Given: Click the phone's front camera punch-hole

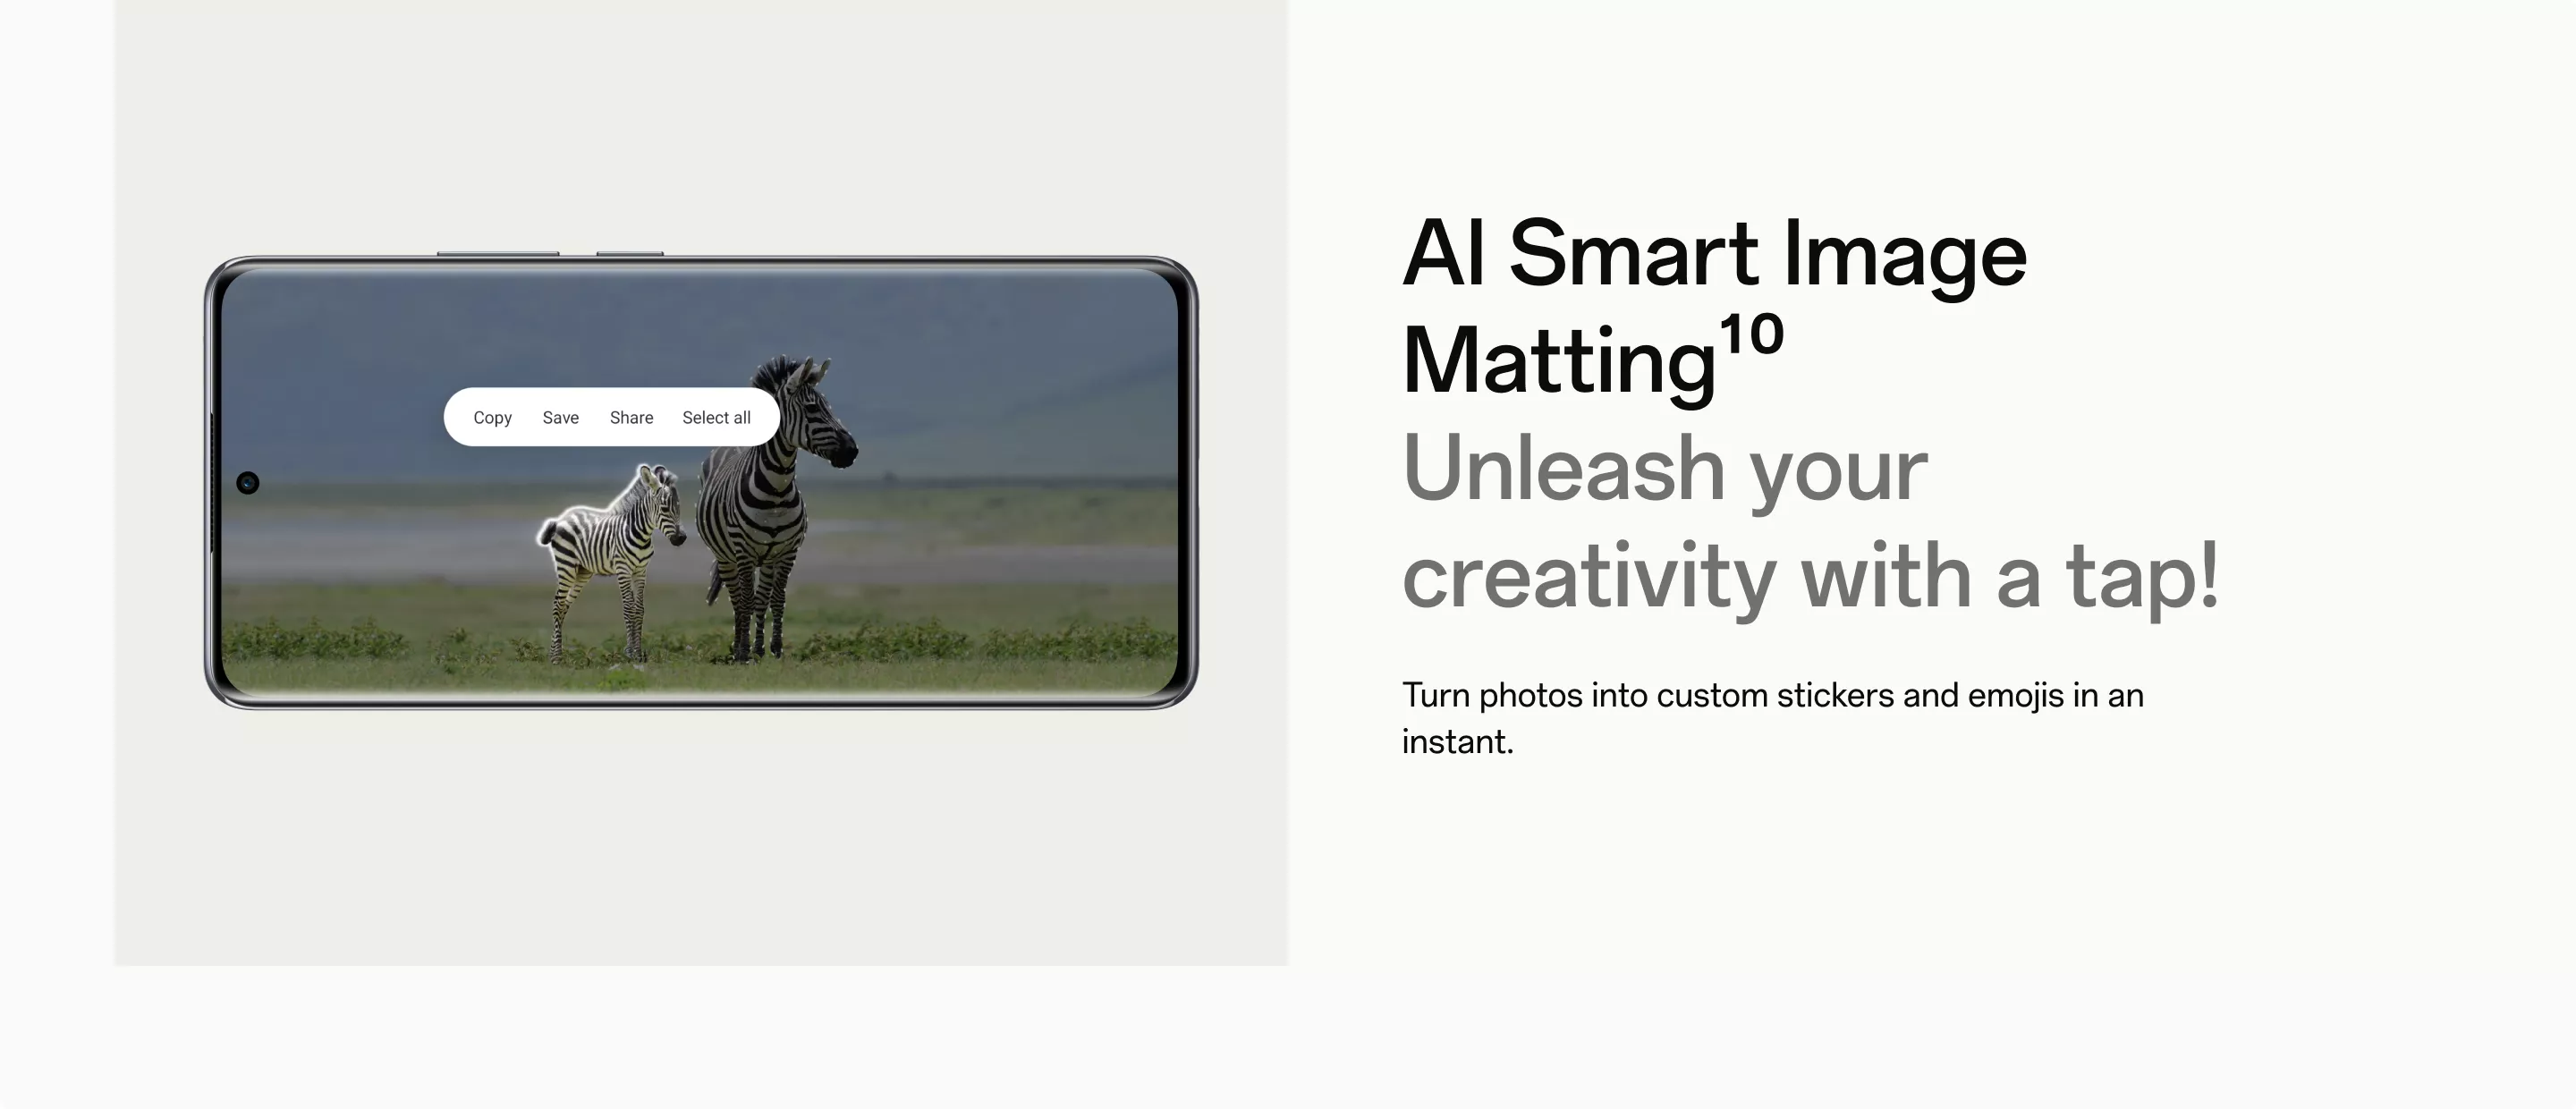Looking at the screenshot, I should pyautogui.click(x=248, y=483).
